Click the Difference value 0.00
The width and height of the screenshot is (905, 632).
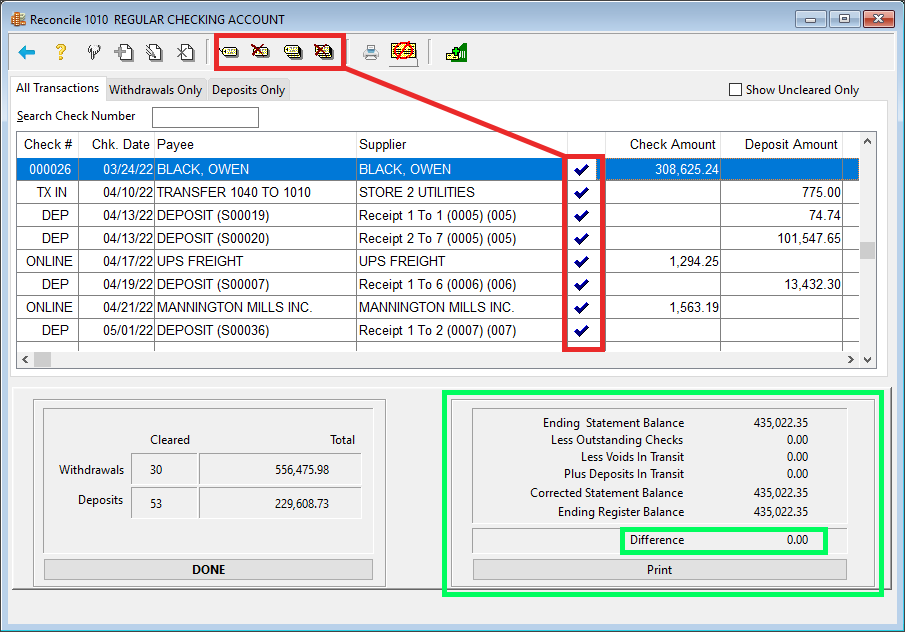pos(797,540)
